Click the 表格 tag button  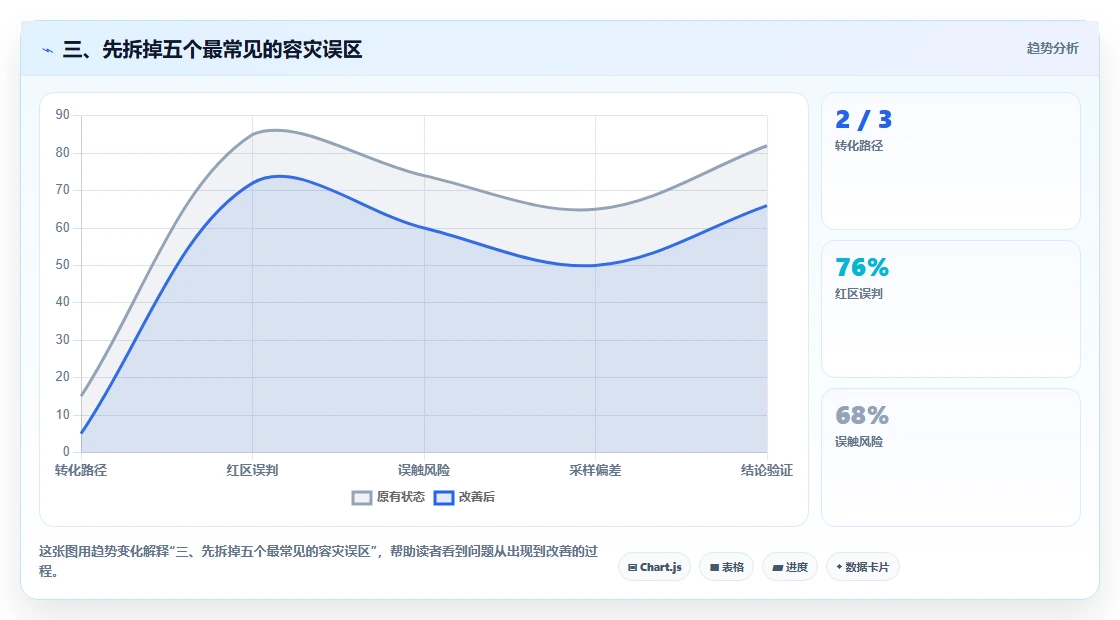coord(726,567)
